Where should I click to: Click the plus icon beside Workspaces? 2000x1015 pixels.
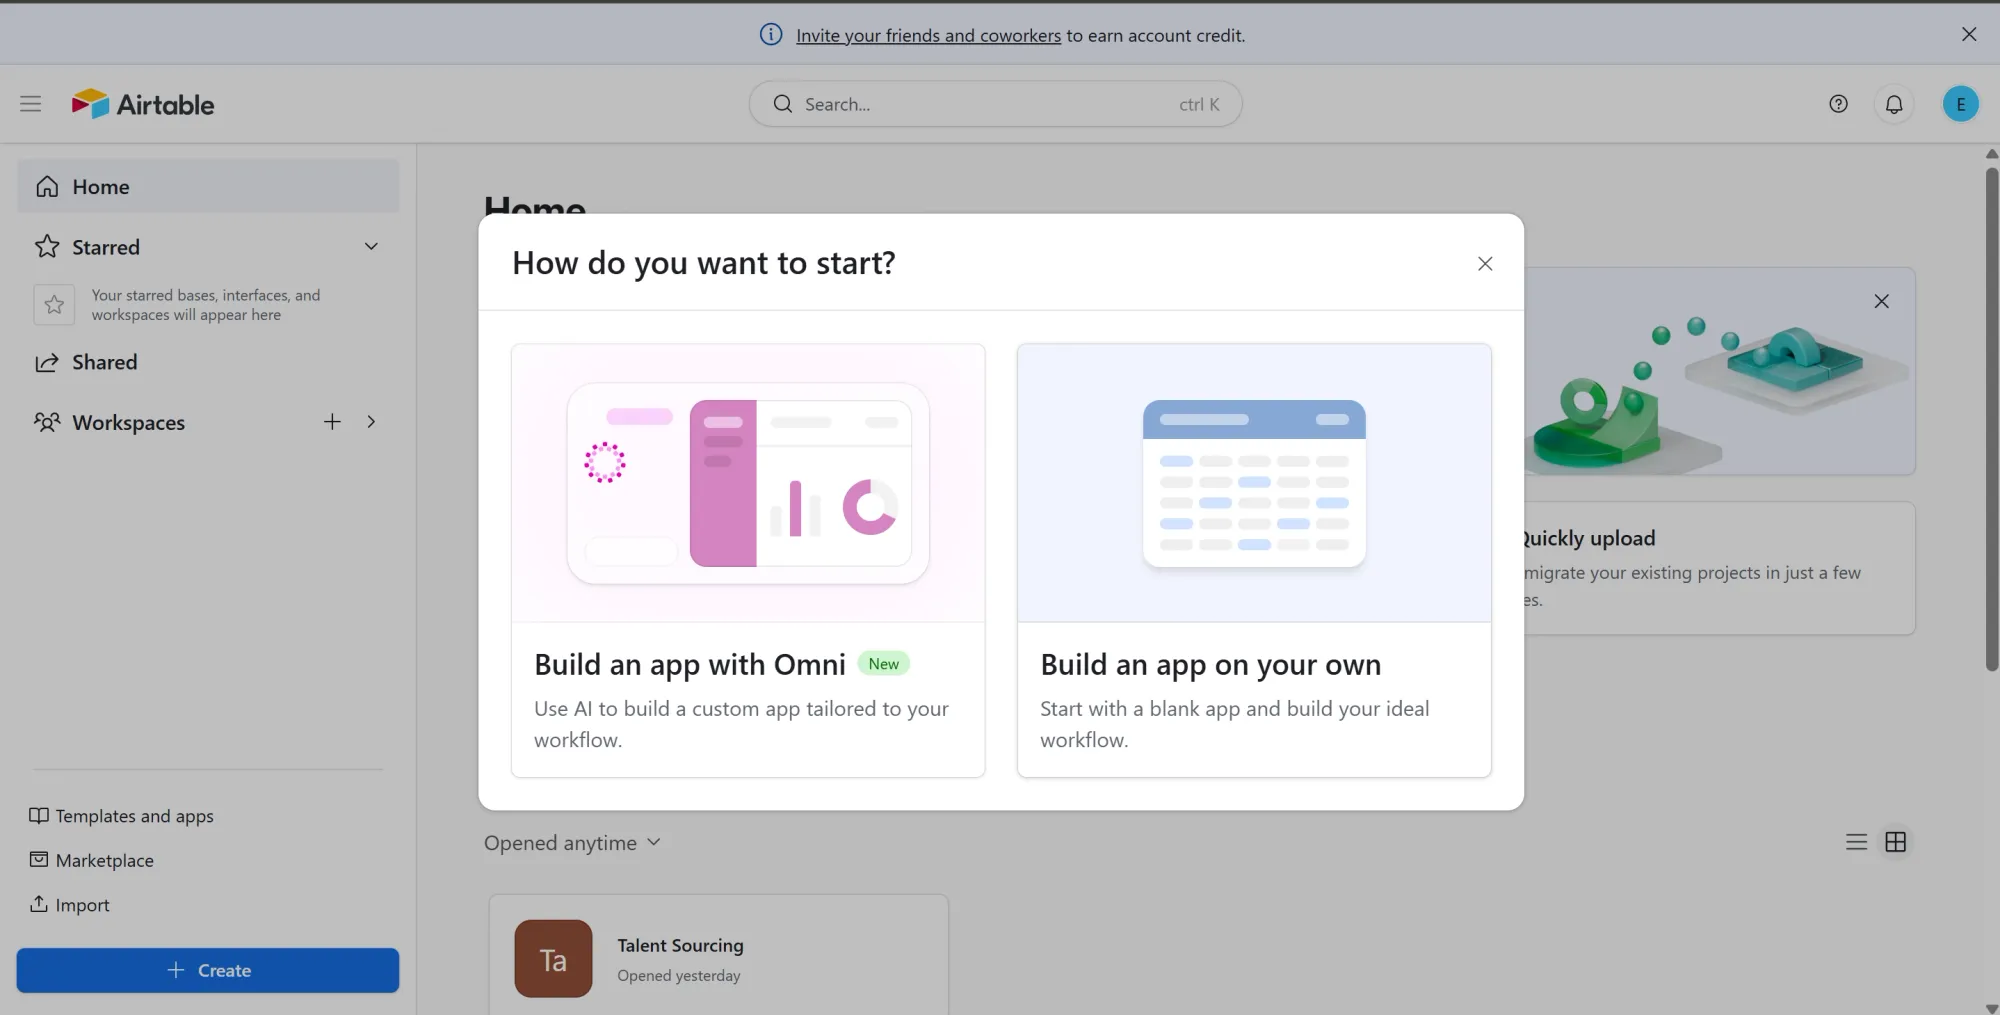(x=332, y=422)
